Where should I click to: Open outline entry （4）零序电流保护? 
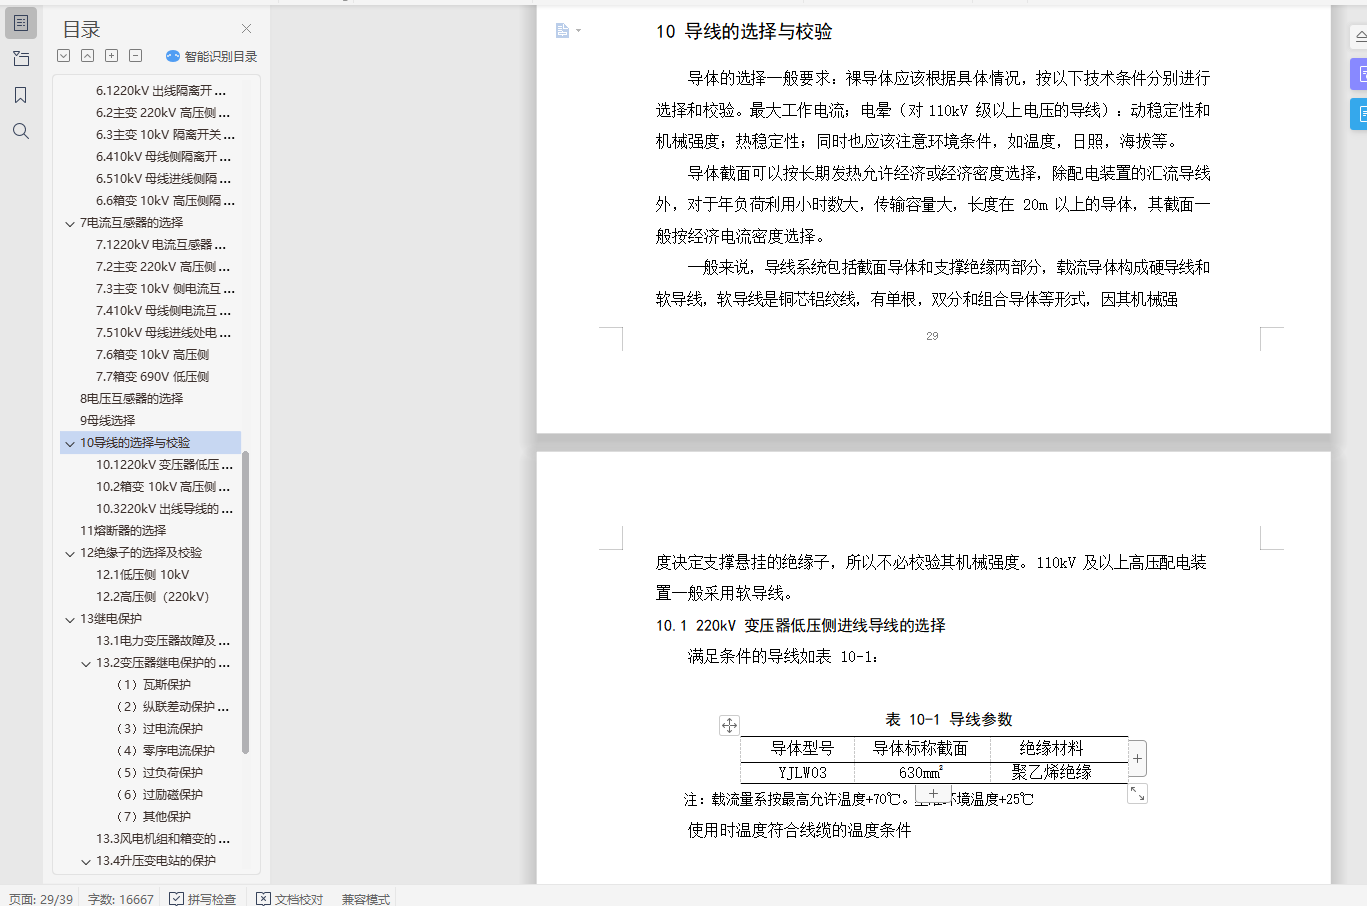tap(166, 750)
